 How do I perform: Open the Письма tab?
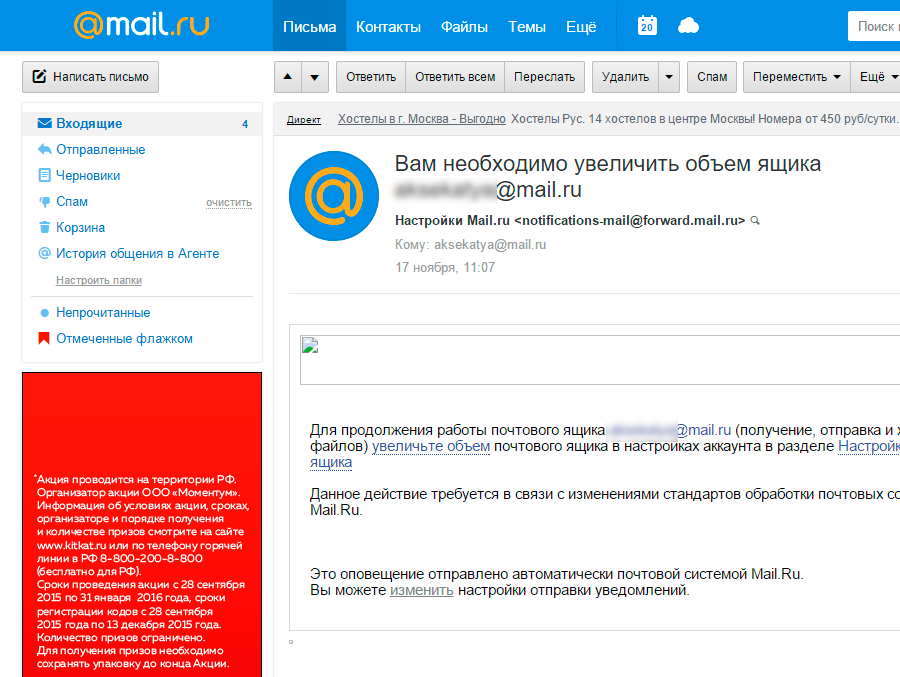pyautogui.click(x=309, y=26)
